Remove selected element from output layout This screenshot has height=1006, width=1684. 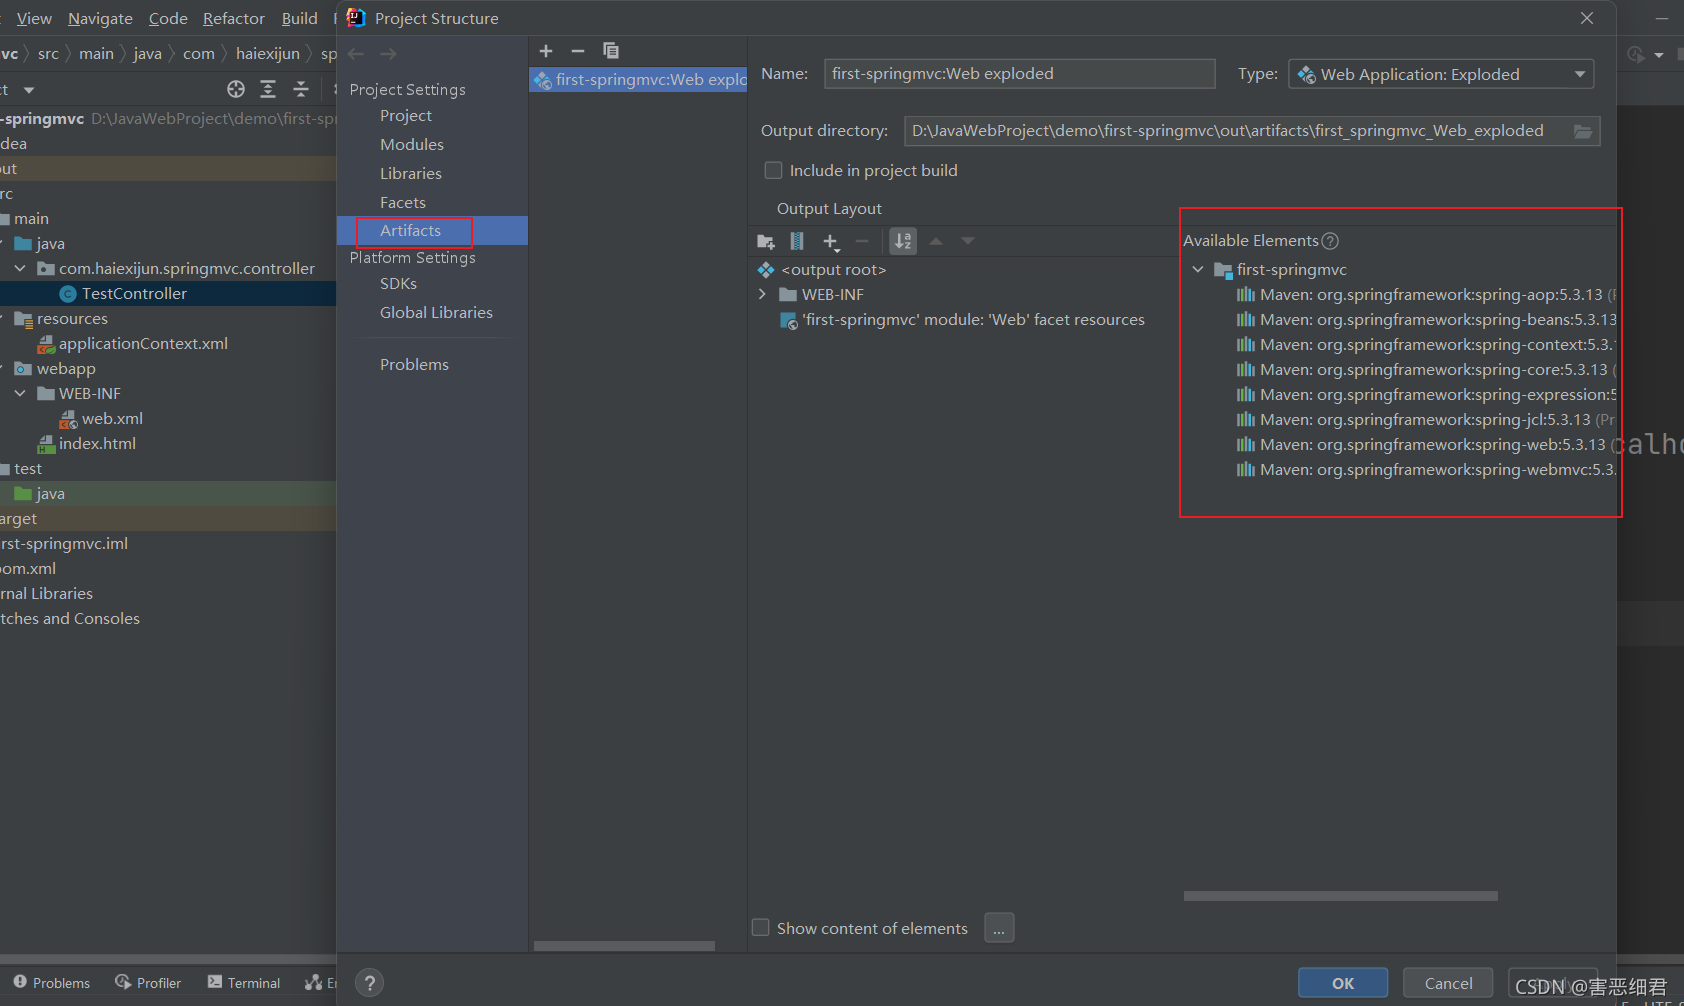[x=862, y=241]
